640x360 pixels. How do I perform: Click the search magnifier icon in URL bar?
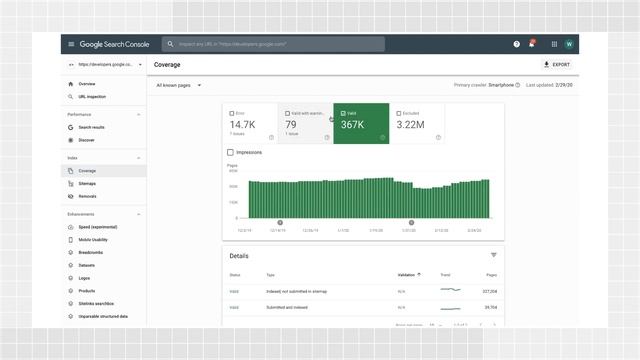[170, 44]
